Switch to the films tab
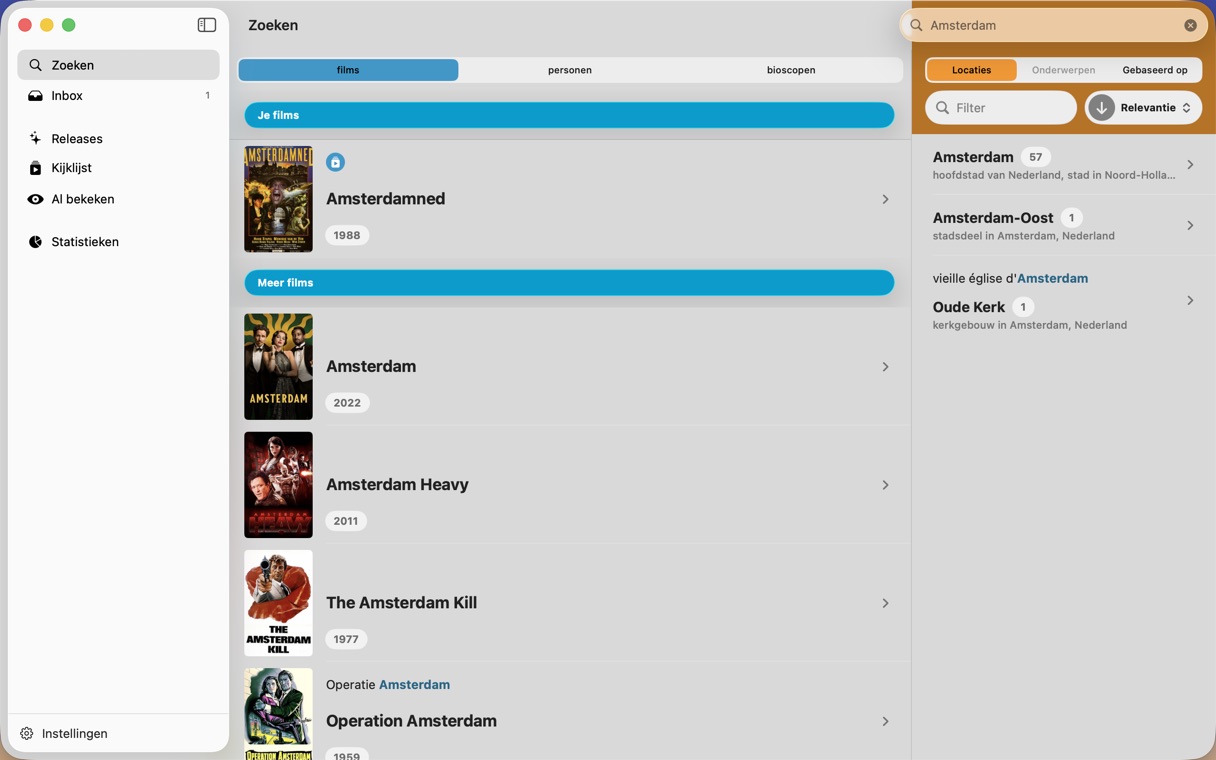 348,70
